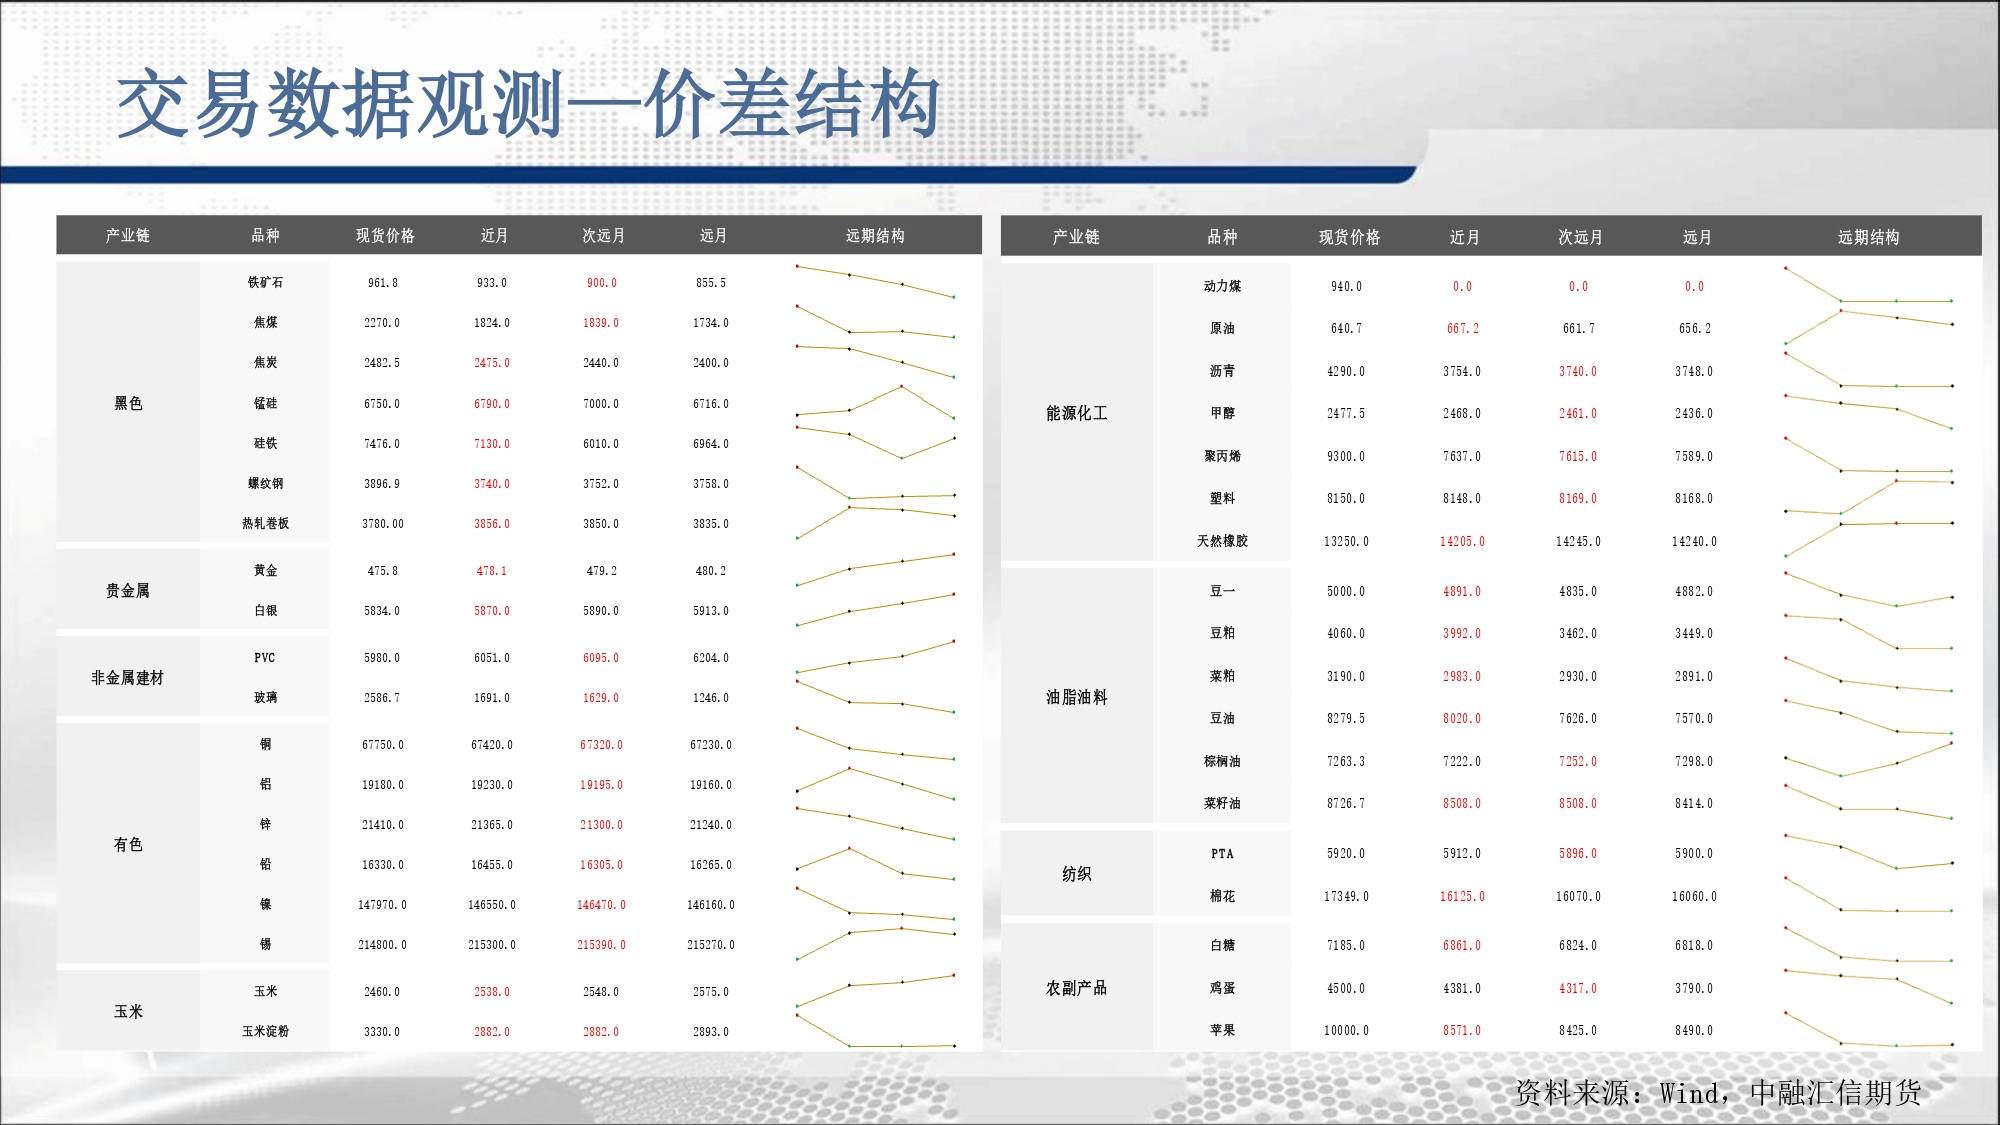Click the 油脂油料 category cell
Viewport: 2000px width, 1125px height.
1076,697
